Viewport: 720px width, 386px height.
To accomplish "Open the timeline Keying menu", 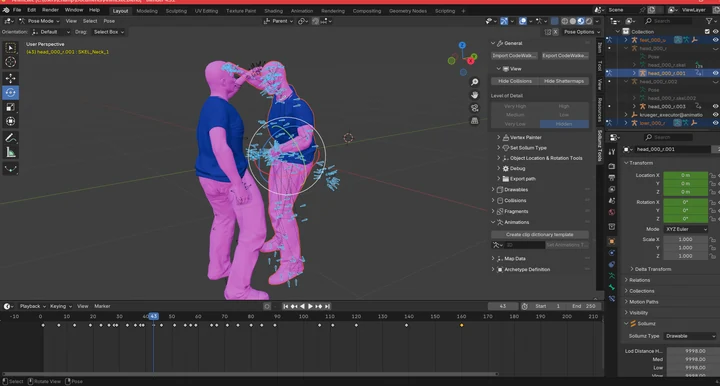I will [x=60, y=306].
